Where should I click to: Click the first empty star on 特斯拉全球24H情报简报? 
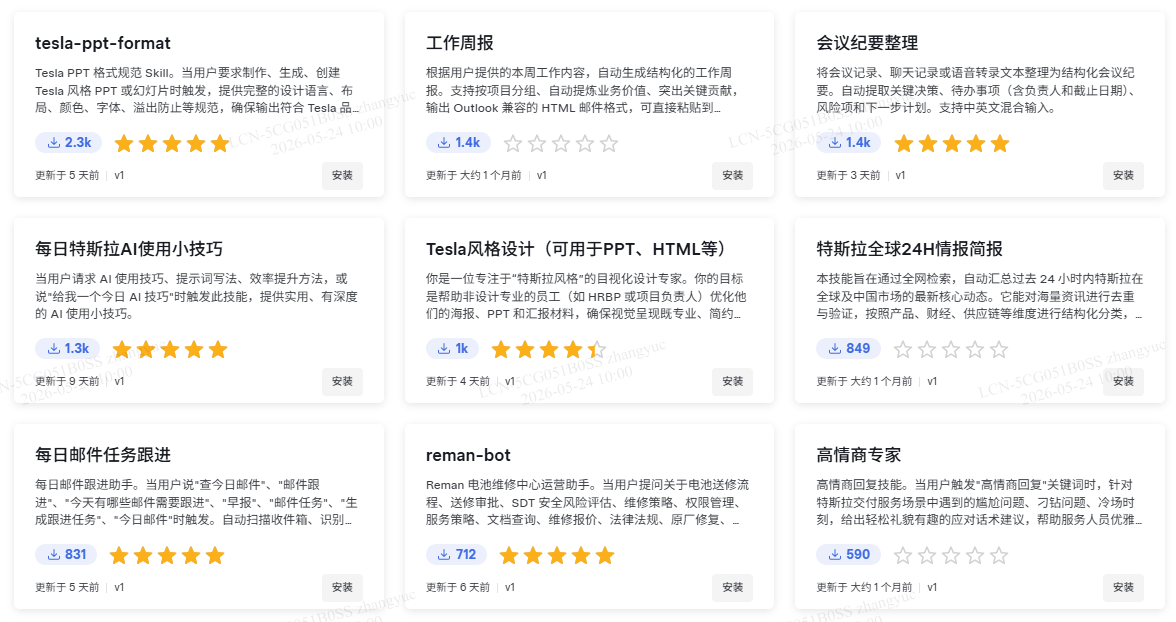click(x=903, y=349)
